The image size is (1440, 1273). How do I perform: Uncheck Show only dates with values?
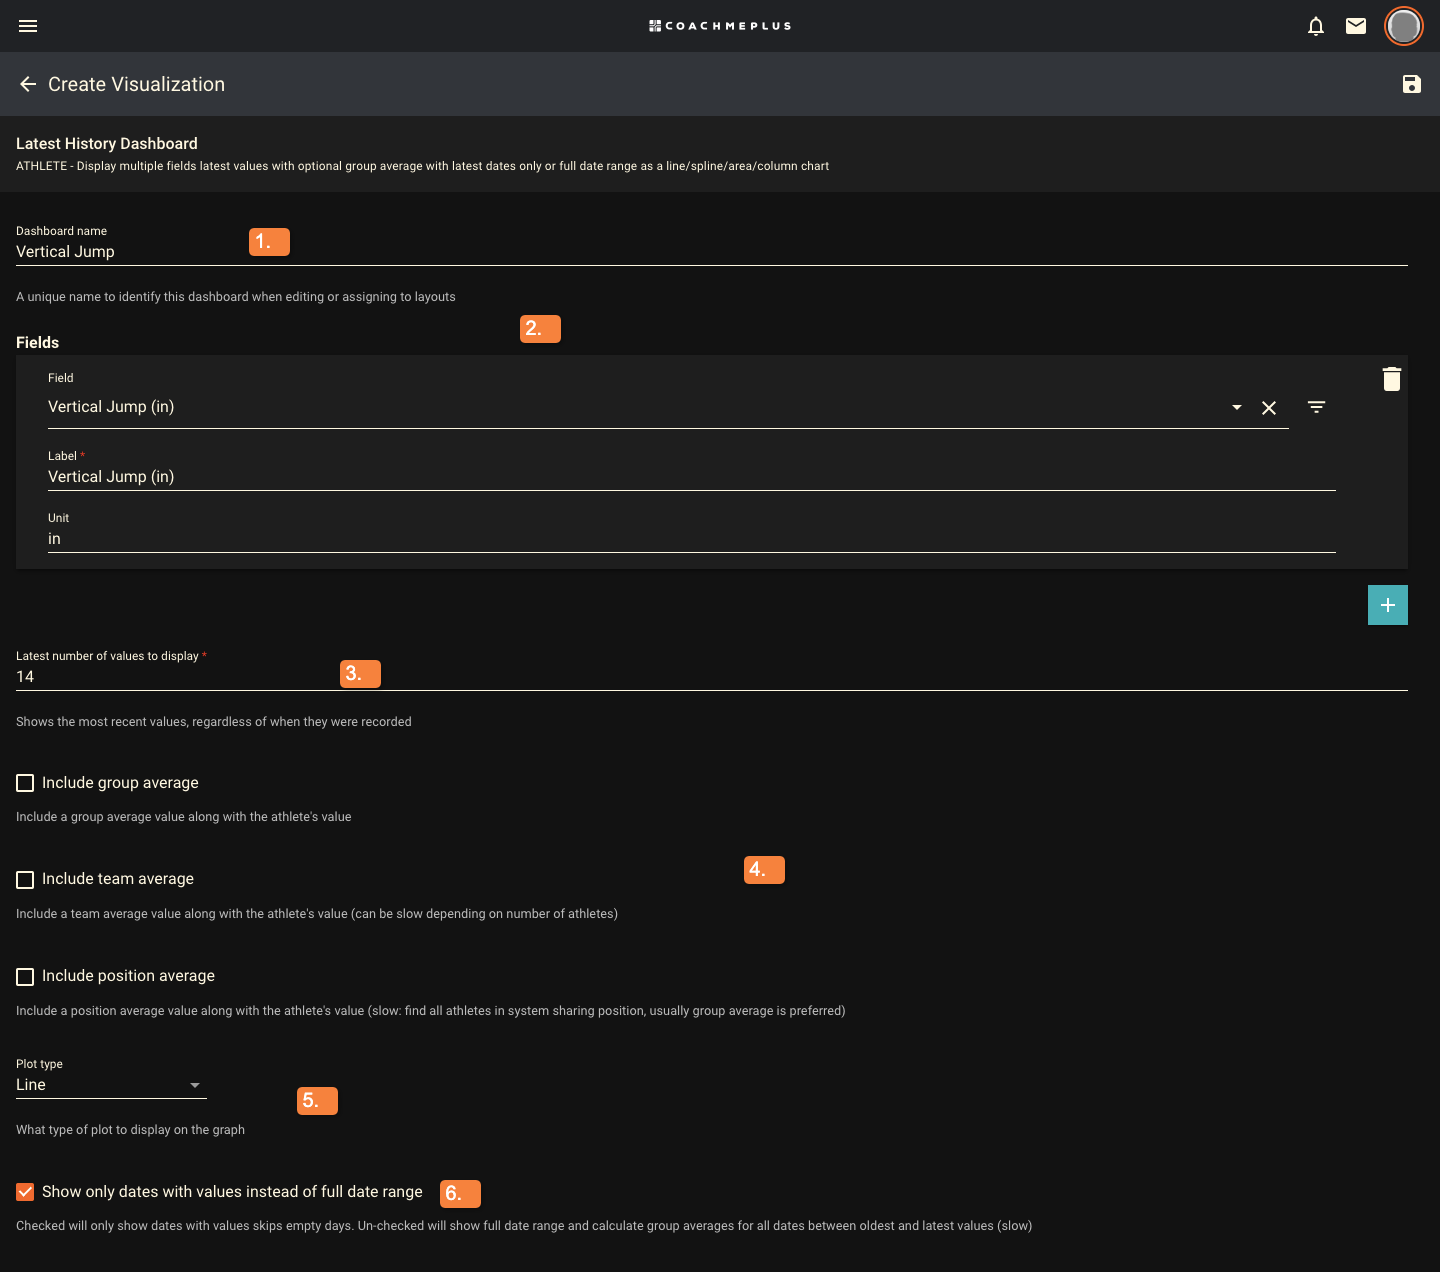pyautogui.click(x=25, y=1192)
